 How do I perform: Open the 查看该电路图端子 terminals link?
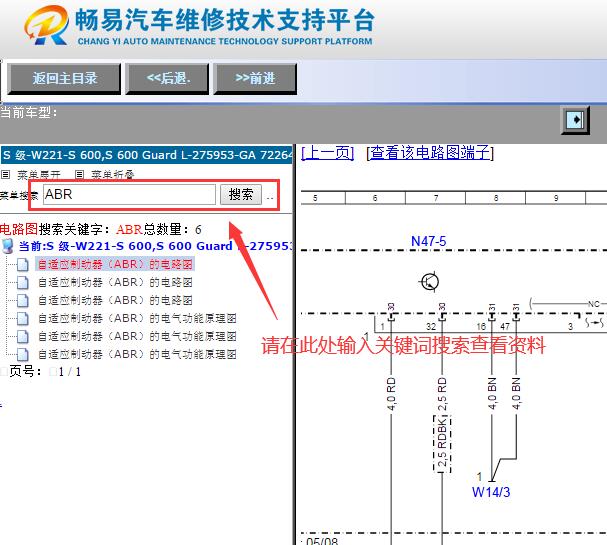[x=430, y=153]
